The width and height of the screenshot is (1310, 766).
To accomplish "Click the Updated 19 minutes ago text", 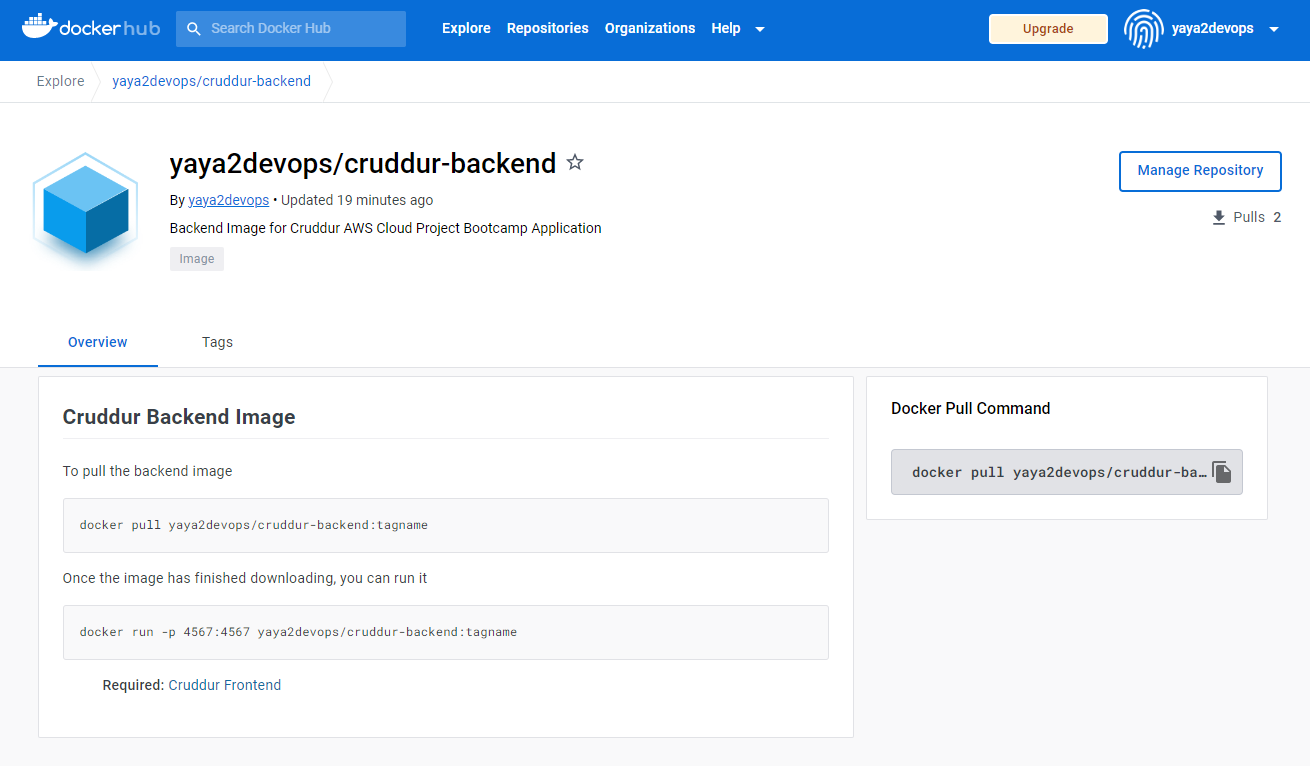I will 357,200.
